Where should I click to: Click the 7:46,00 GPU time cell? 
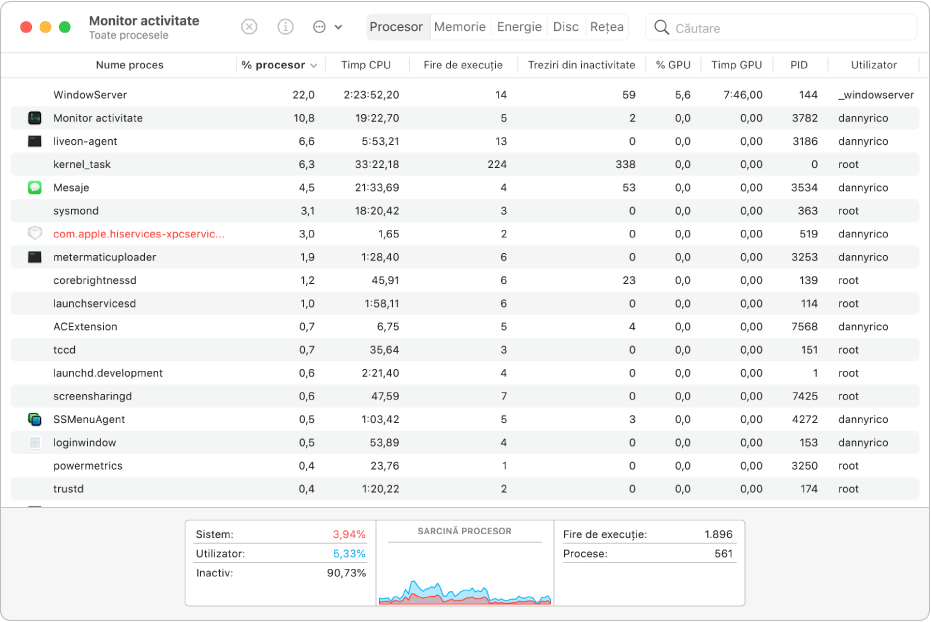pos(743,95)
